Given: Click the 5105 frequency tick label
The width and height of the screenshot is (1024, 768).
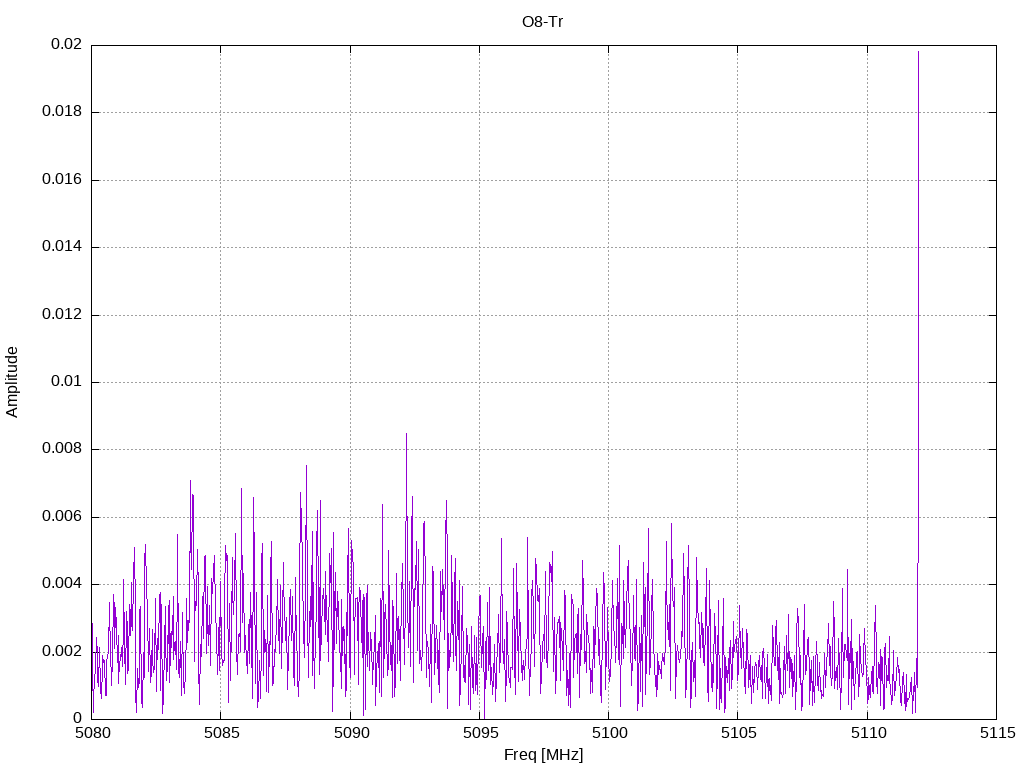Looking at the screenshot, I should tap(737, 733).
